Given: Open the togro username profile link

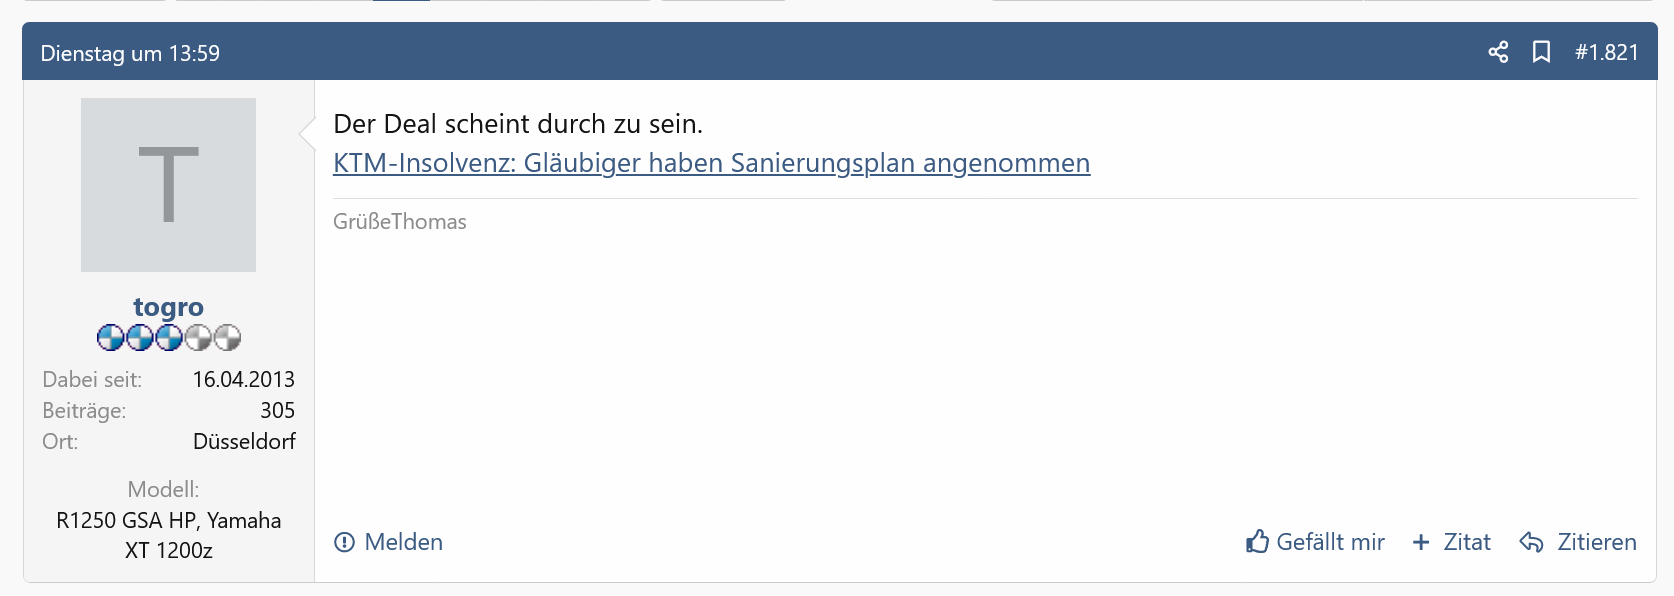Looking at the screenshot, I should 168,306.
